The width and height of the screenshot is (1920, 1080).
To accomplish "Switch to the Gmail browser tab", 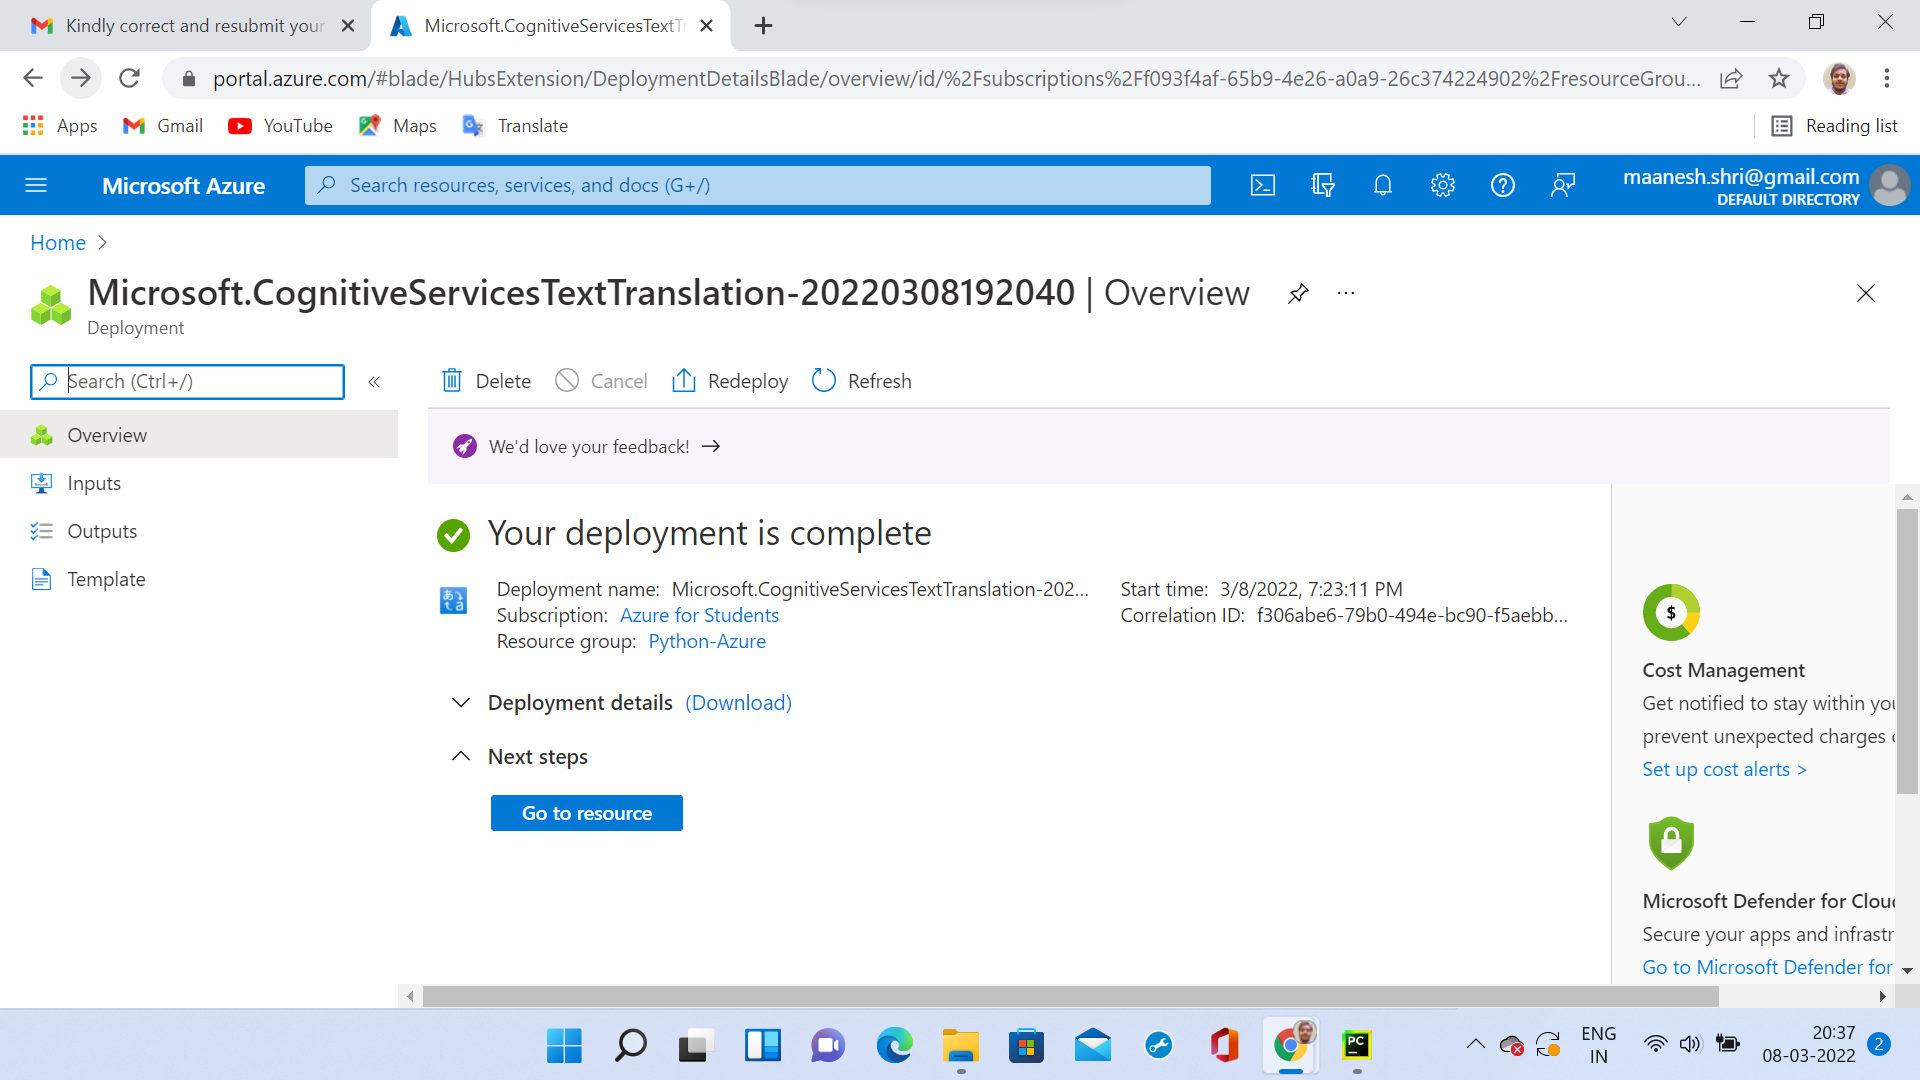I will coord(180,25).
